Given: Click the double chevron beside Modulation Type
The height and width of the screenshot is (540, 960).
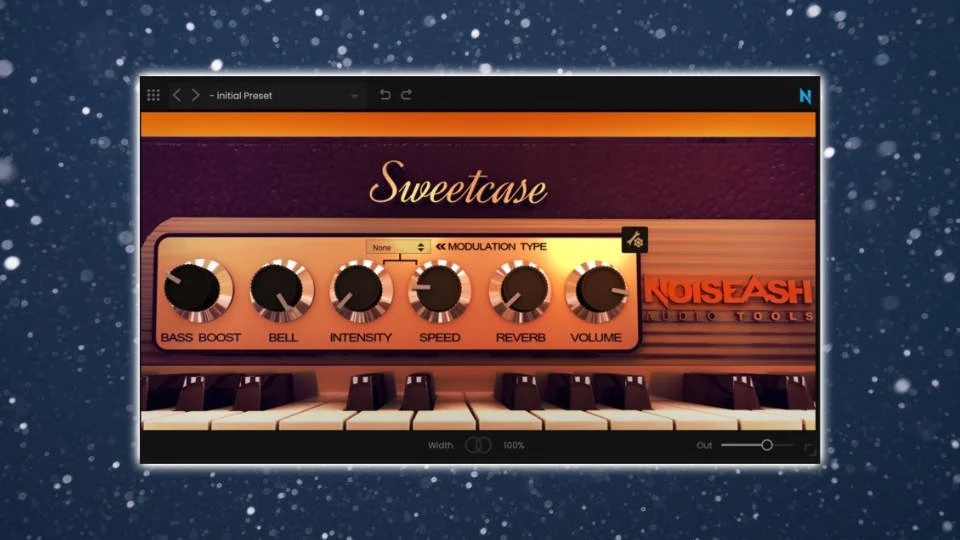Looking at the screenshot, I should pyautogui.click(x=440, y=246).
